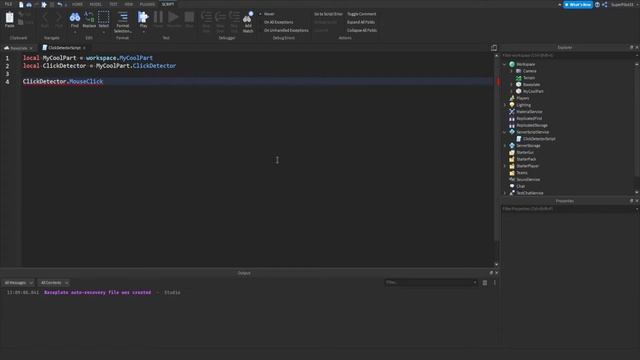Open the All Contexts dropdown
640x360 pixels.
(x=54, y=282)
